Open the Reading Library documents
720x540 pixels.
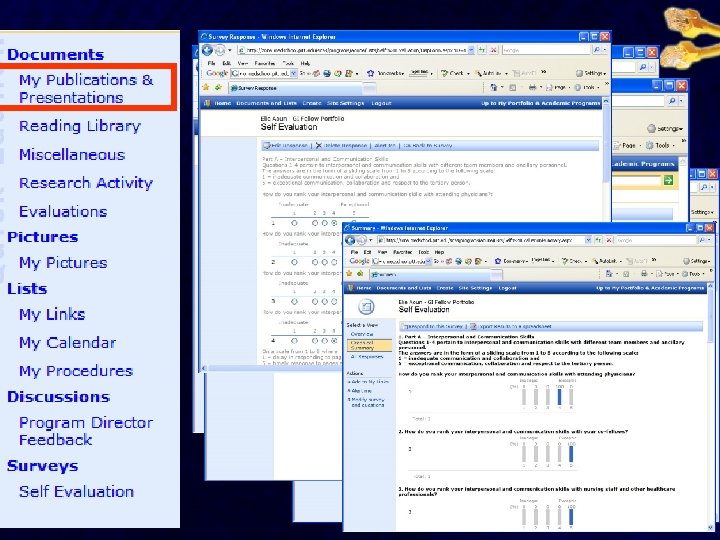pyautogui.click(x=80, y=126)
